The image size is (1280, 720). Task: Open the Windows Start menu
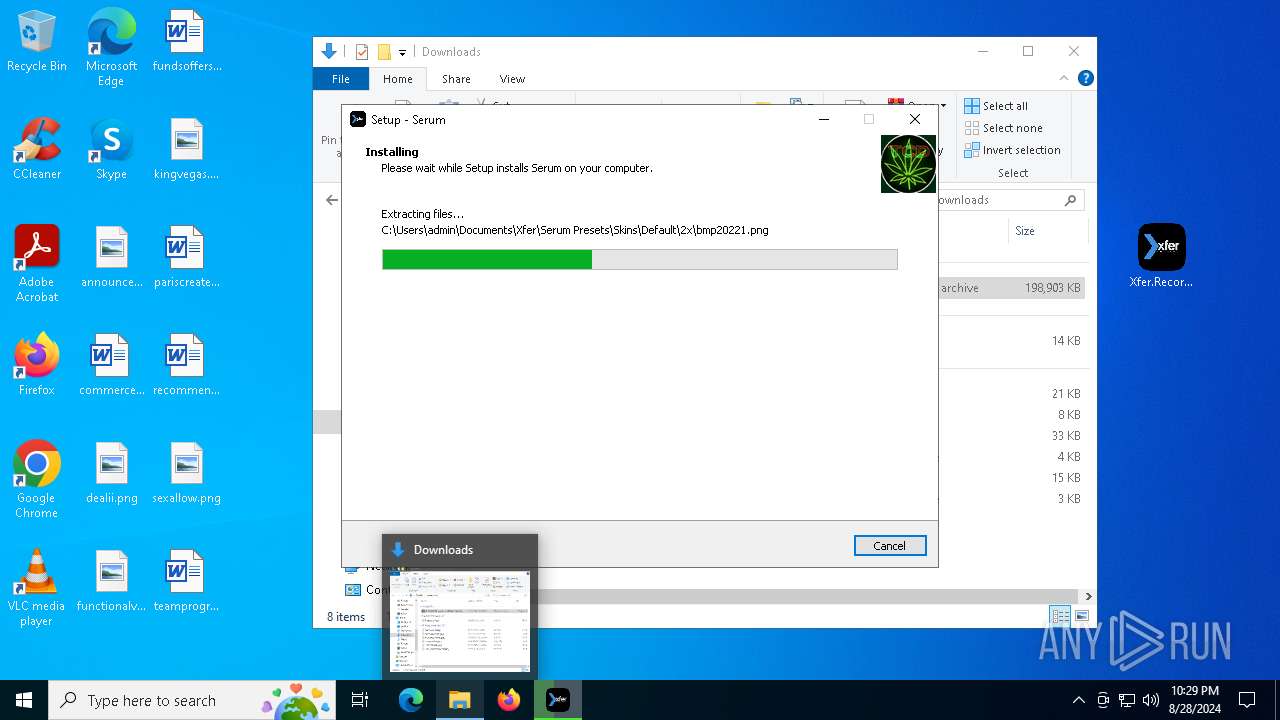(x=24, y=700)
